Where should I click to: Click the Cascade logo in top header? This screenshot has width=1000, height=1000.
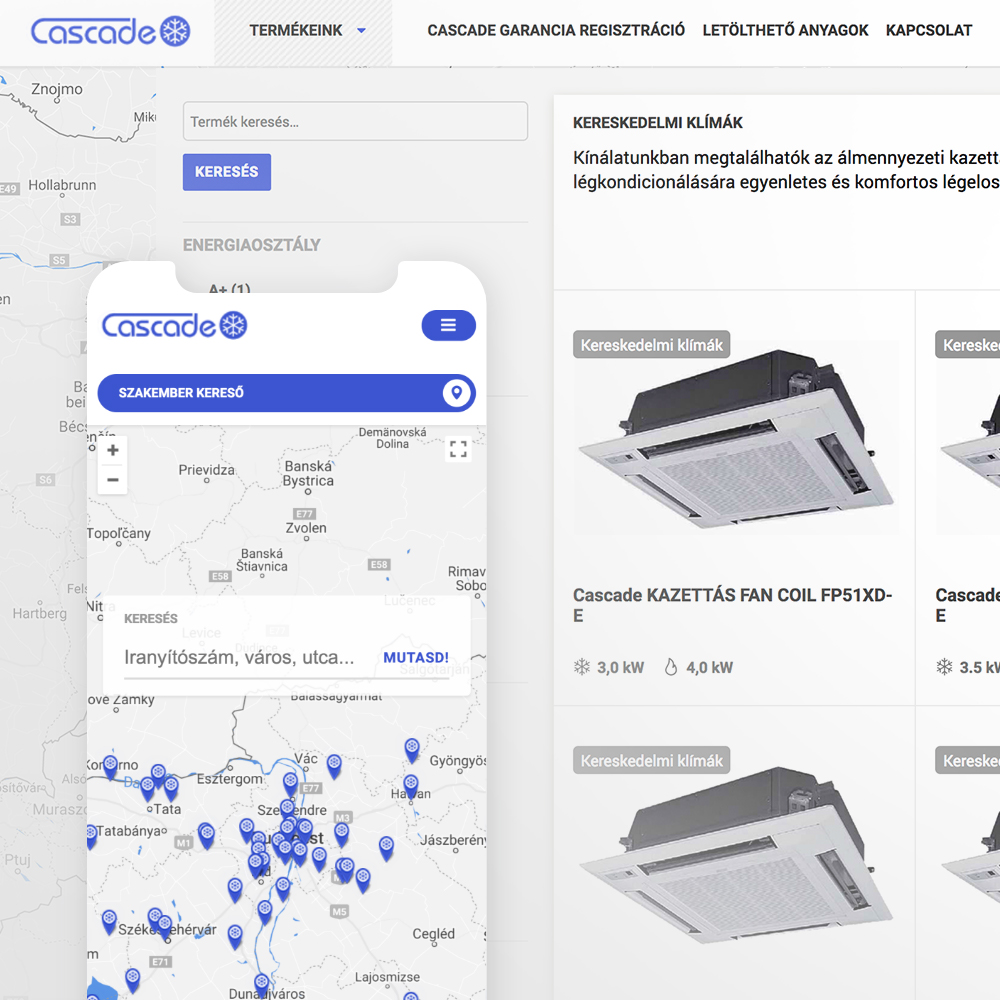(x=110, y=31)
